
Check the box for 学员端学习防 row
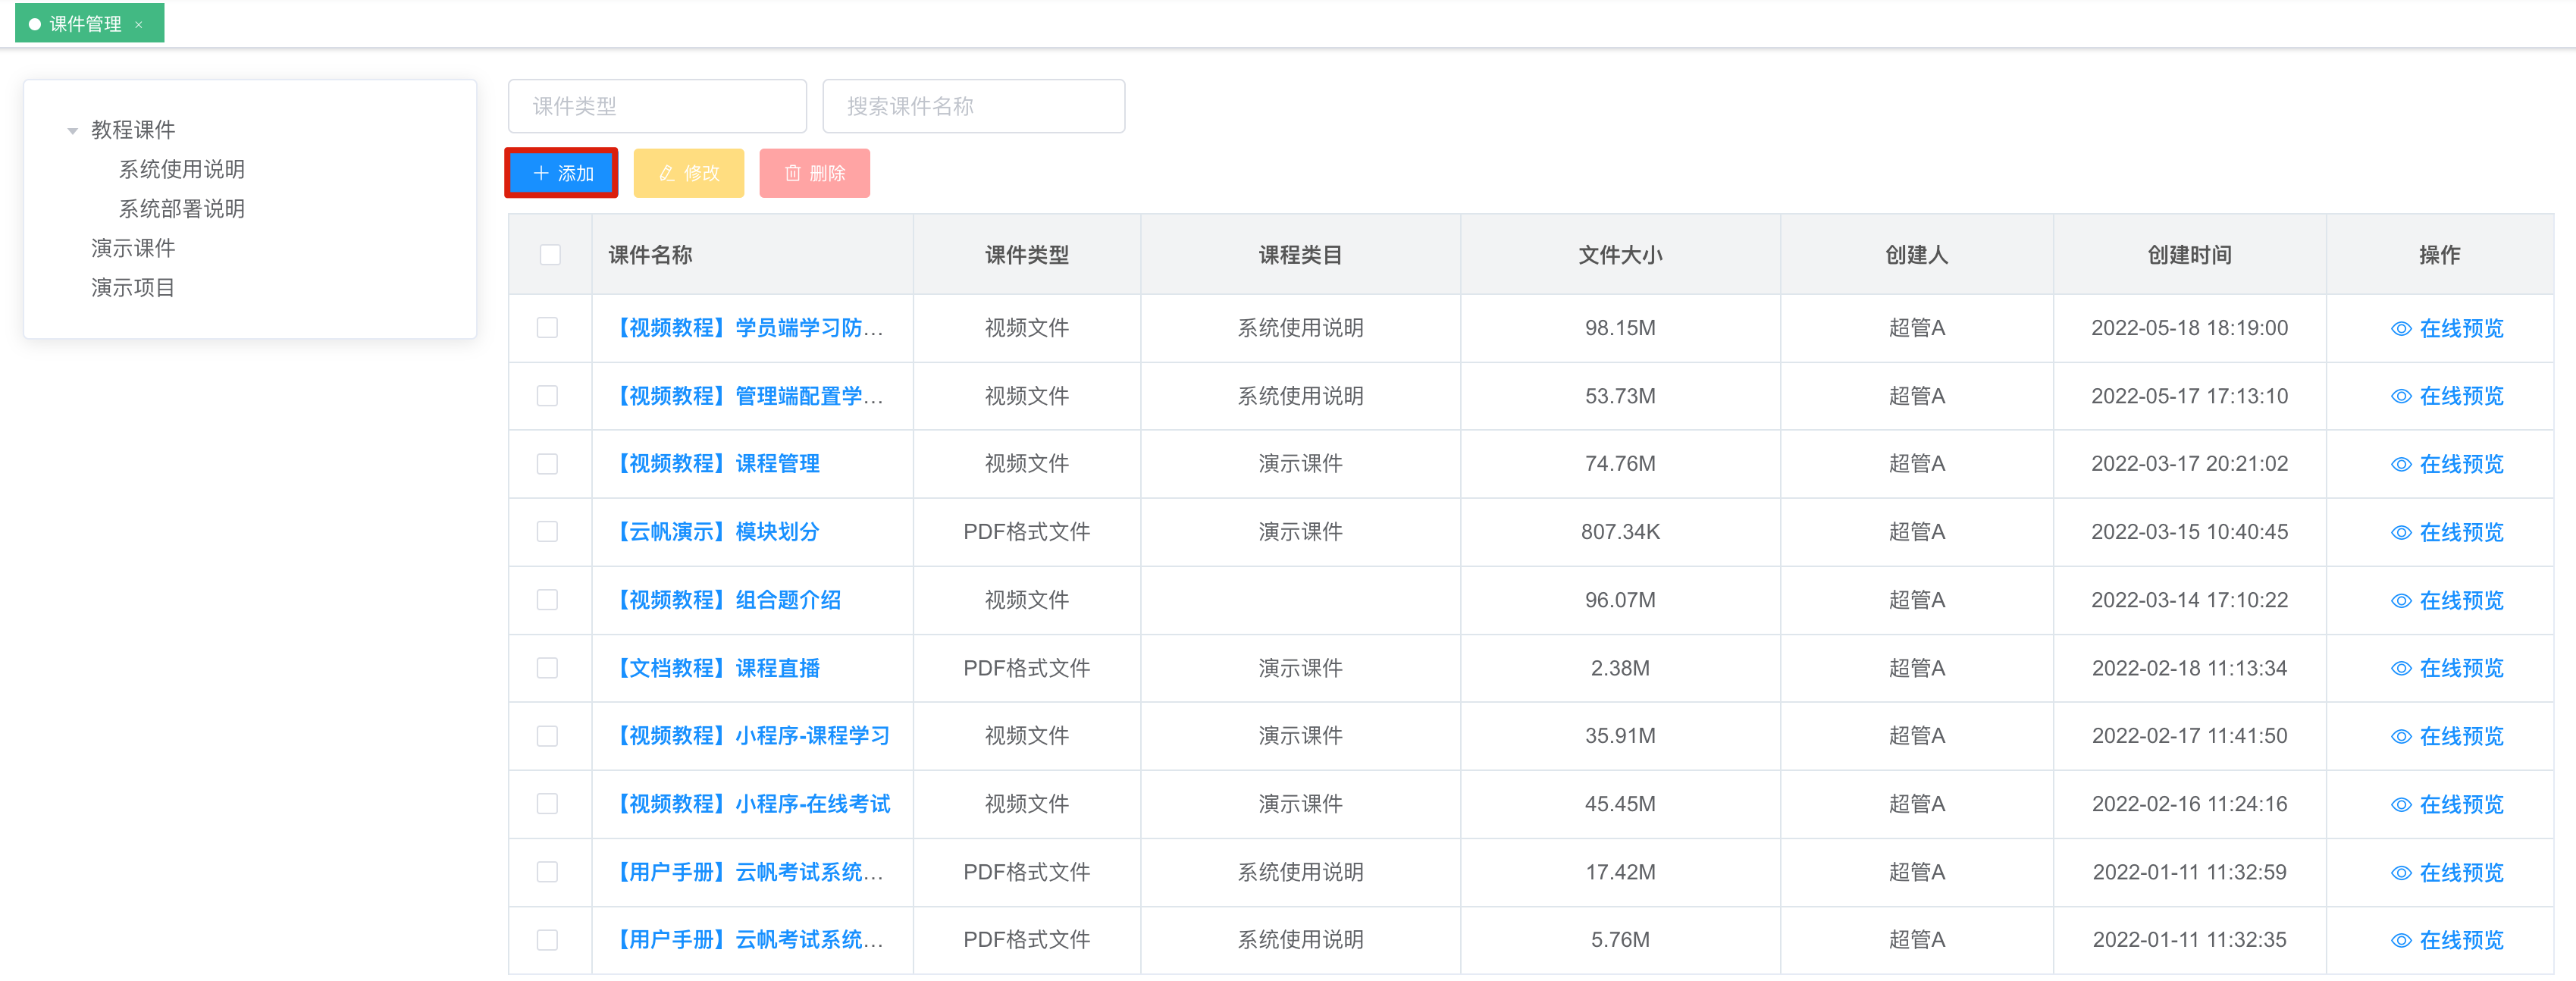point(547,327)
